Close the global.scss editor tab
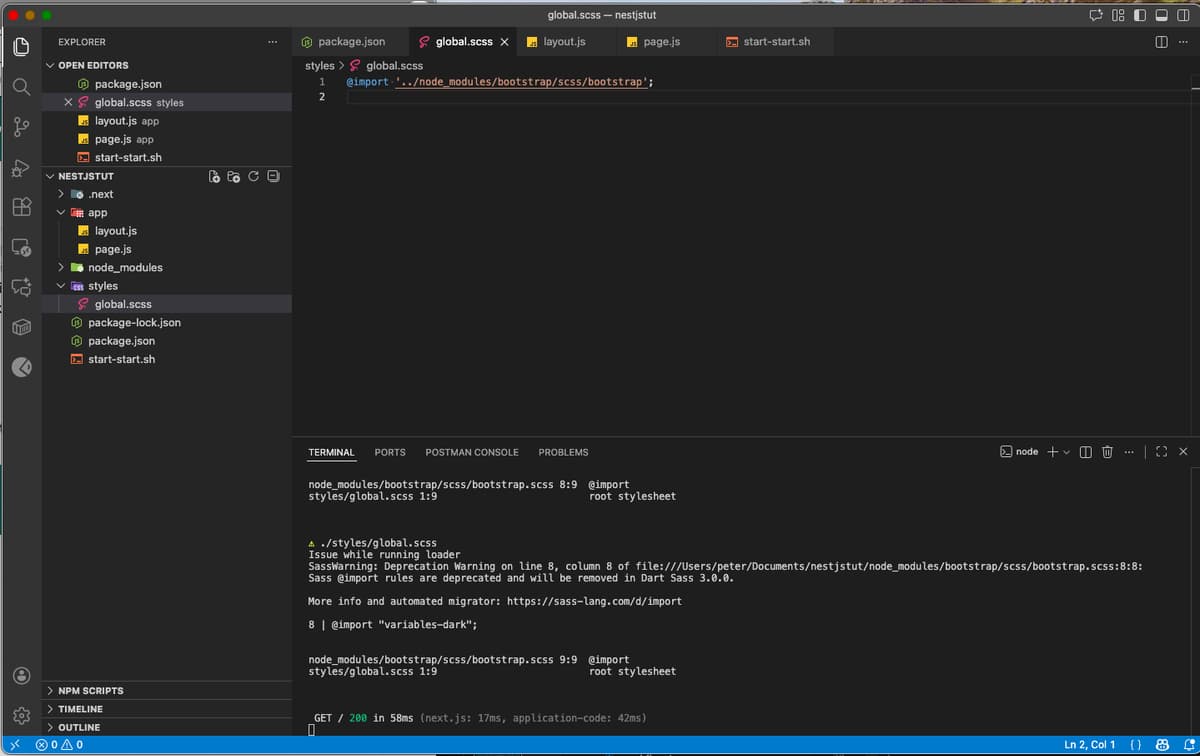The image size is (1200, 756). (504, 42)
